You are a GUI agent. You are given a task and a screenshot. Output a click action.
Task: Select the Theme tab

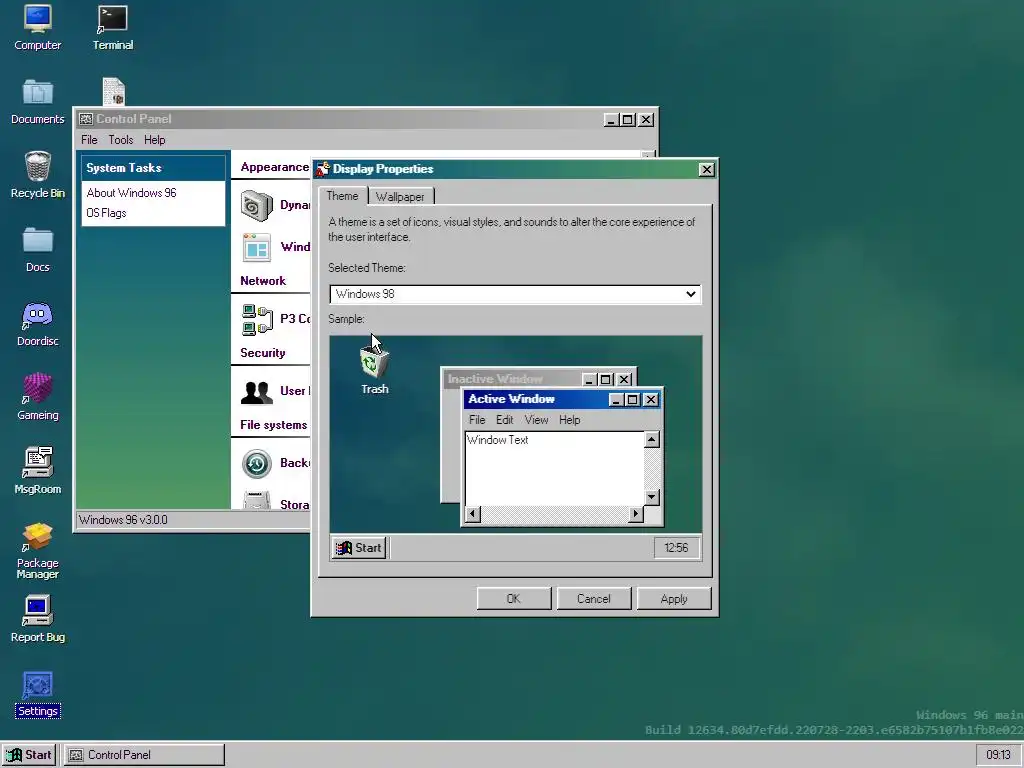coord(342,196)
